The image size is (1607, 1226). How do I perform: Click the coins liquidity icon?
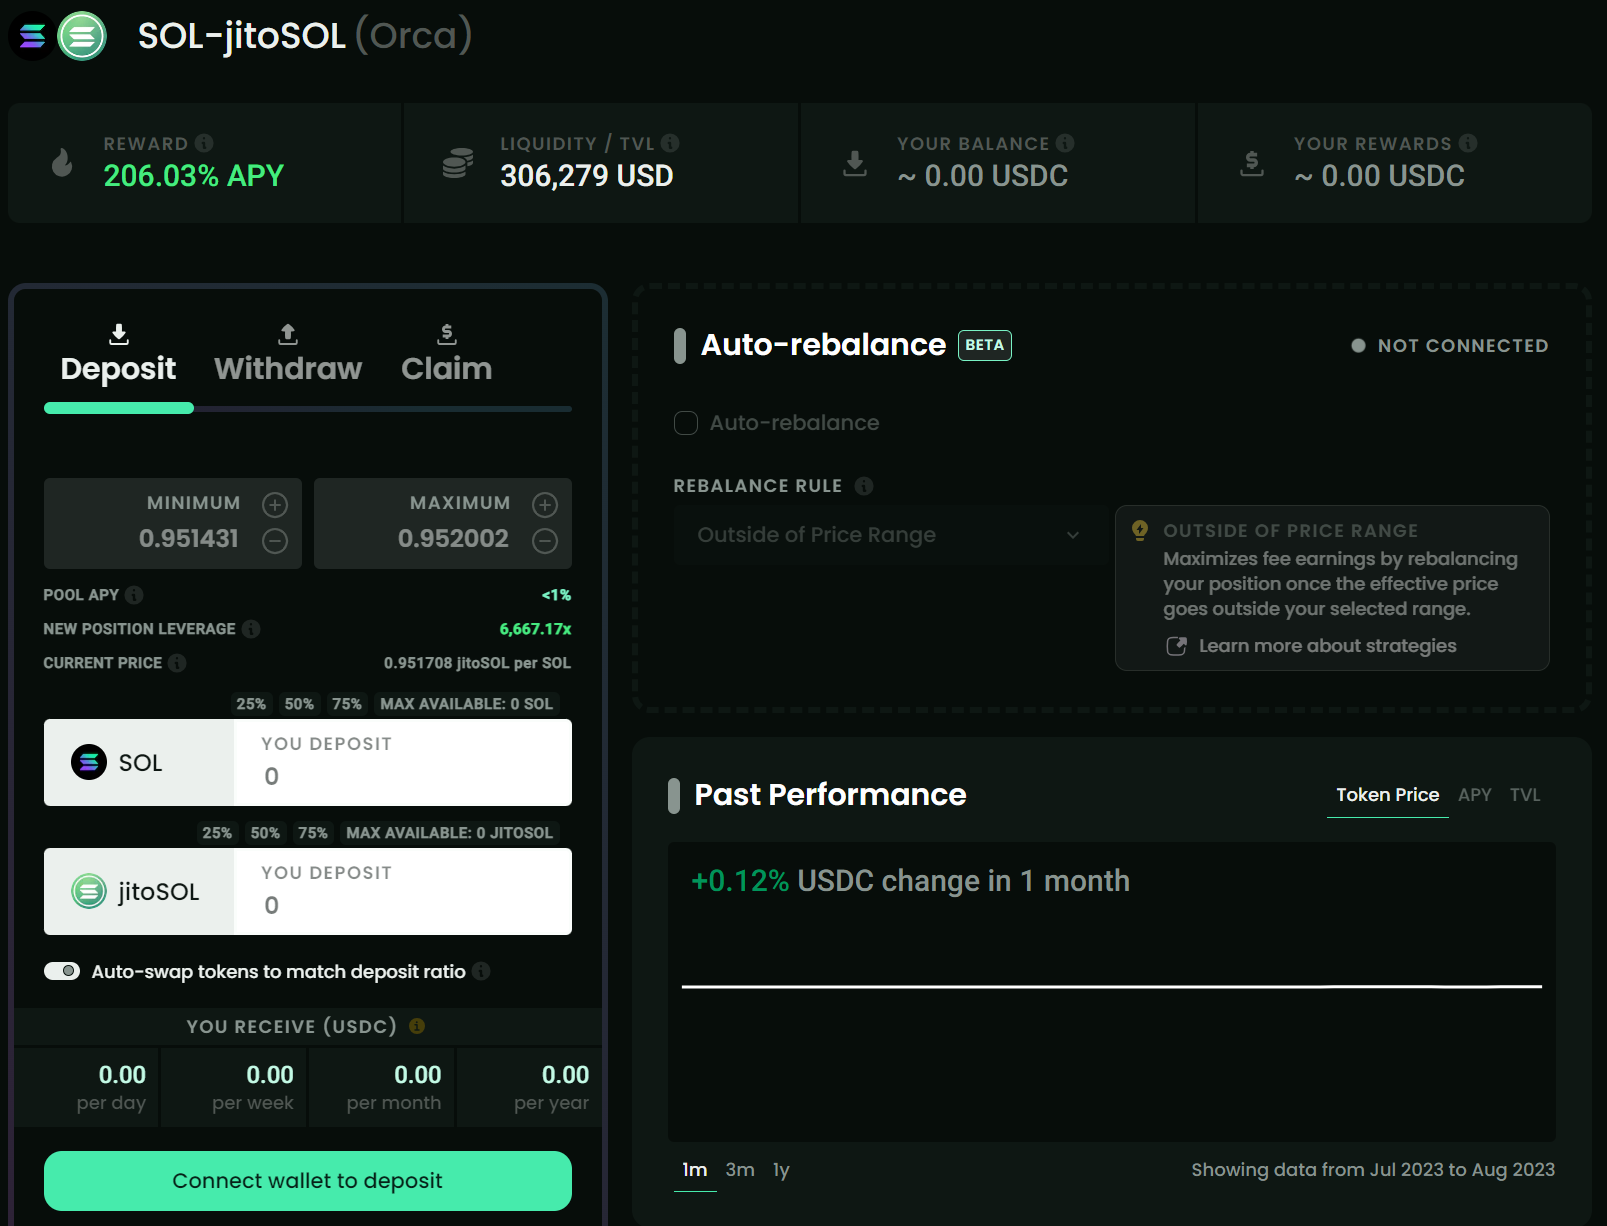click(x=458, y=162)
